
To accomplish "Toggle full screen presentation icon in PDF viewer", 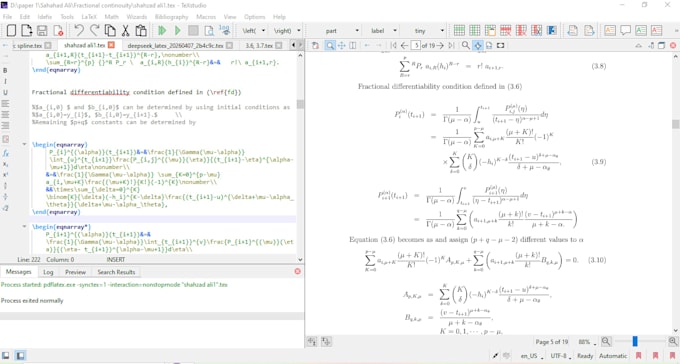I will 500,46.
